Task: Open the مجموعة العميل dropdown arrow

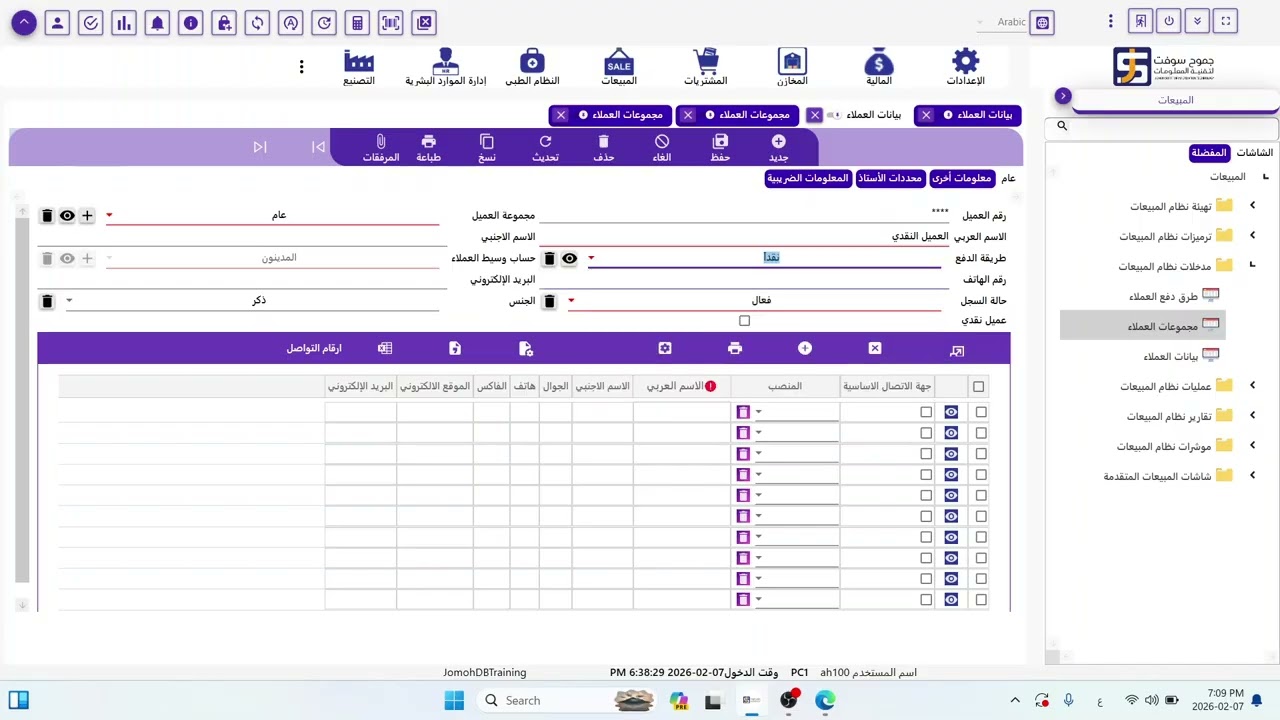Action: [110, 215]
